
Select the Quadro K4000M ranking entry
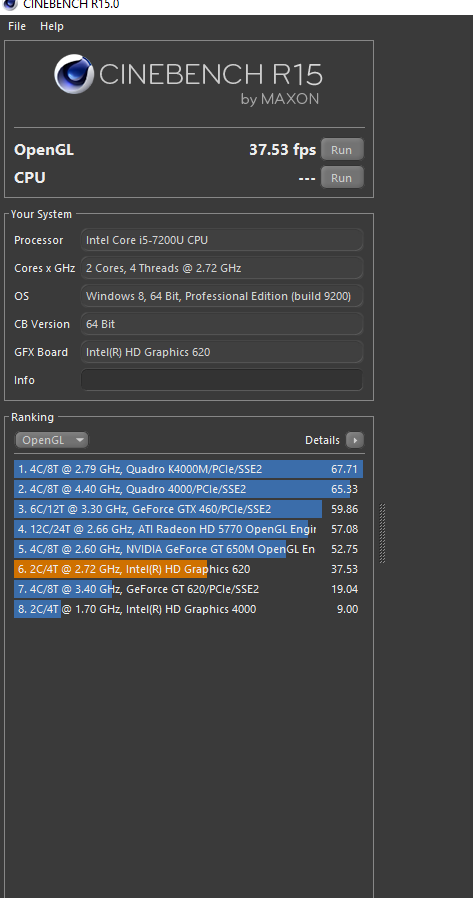click(x=188, y=470)
